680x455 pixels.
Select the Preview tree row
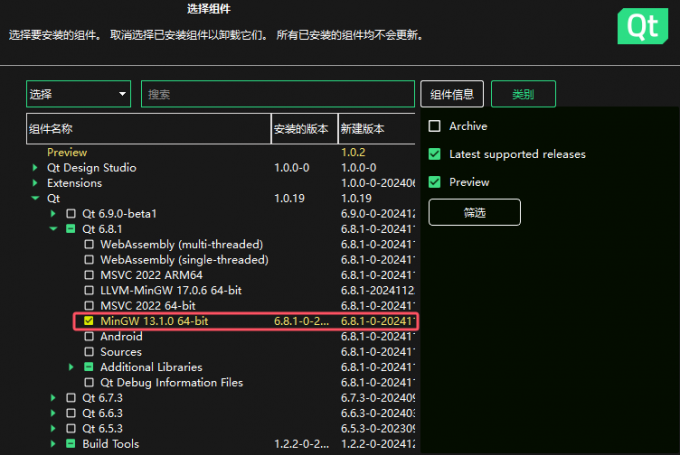(221, 152)
